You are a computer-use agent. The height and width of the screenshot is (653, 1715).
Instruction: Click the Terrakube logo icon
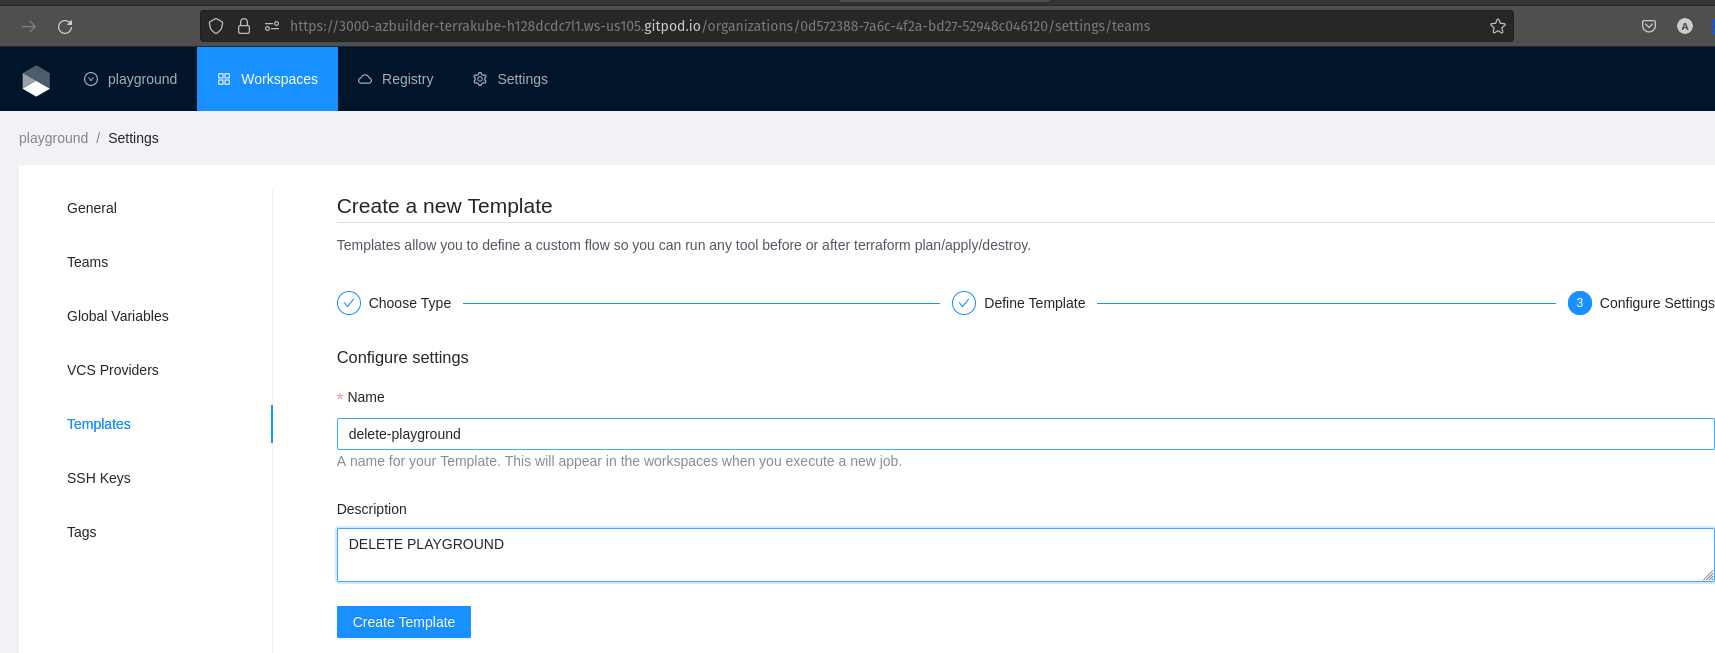click(36, 80)
